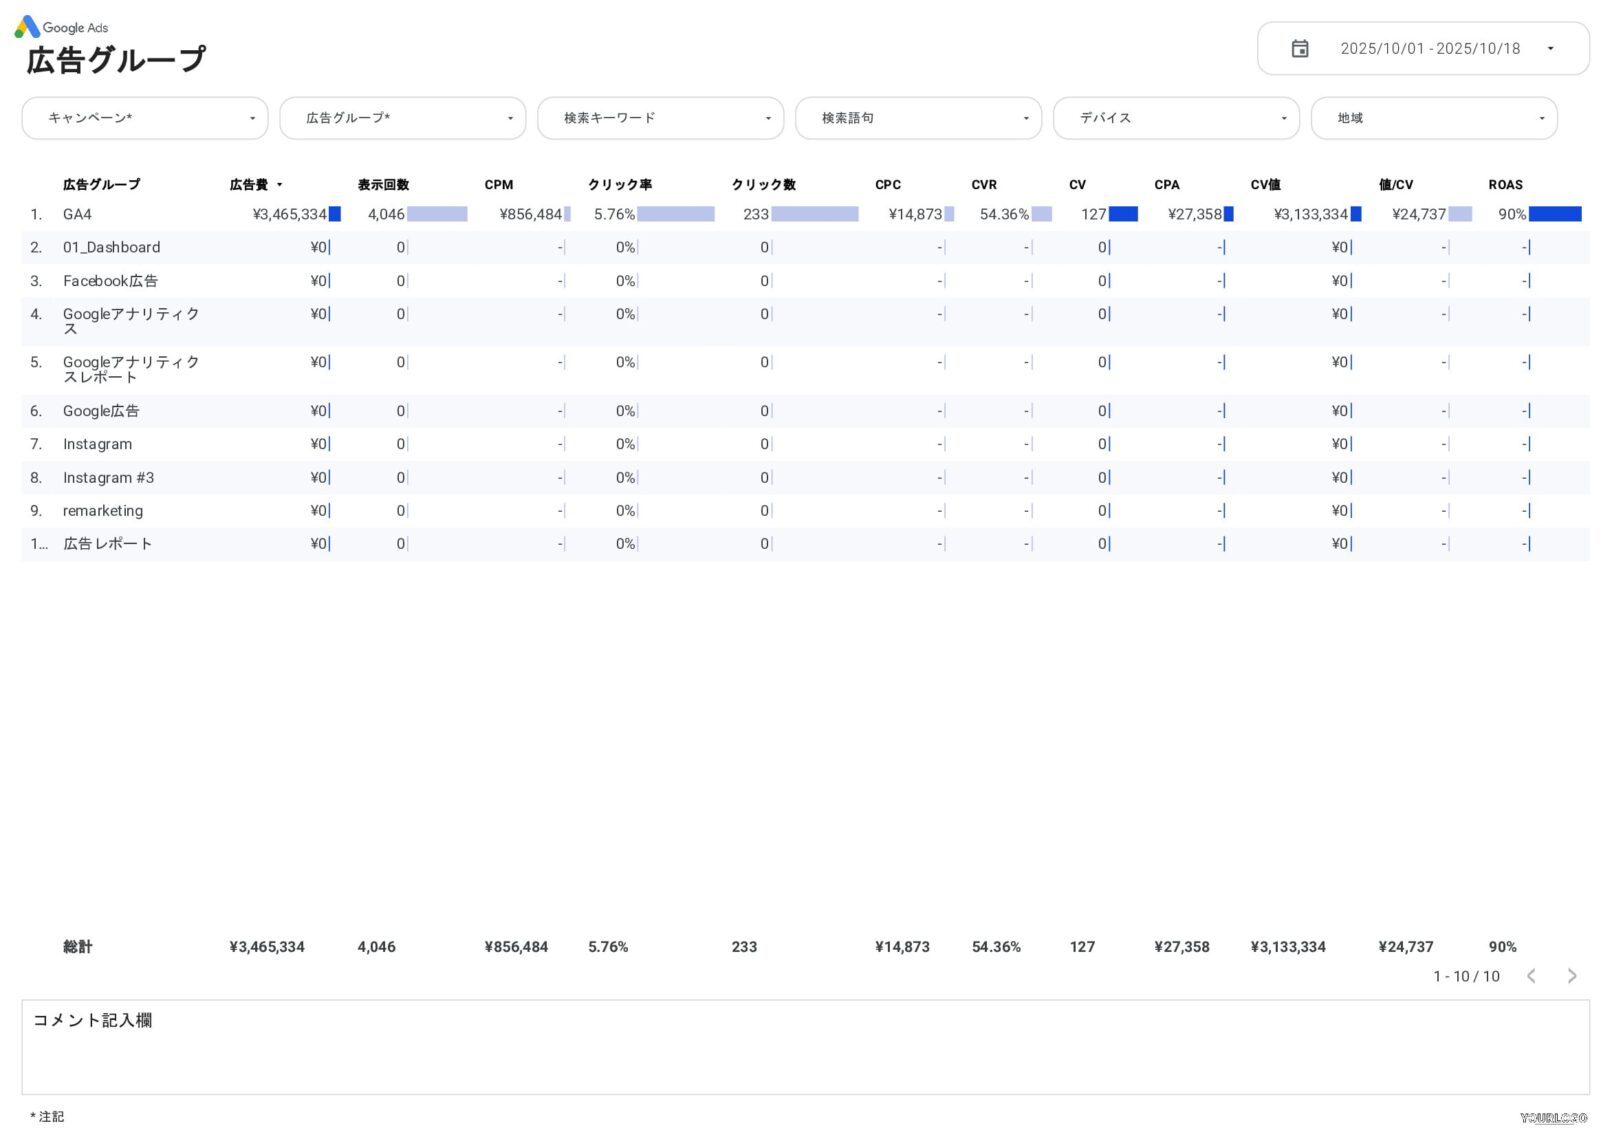The width and height of the screenshot is (1612, 1139).
Task: Sort table by CPA column header
Action: [1166, 185]
